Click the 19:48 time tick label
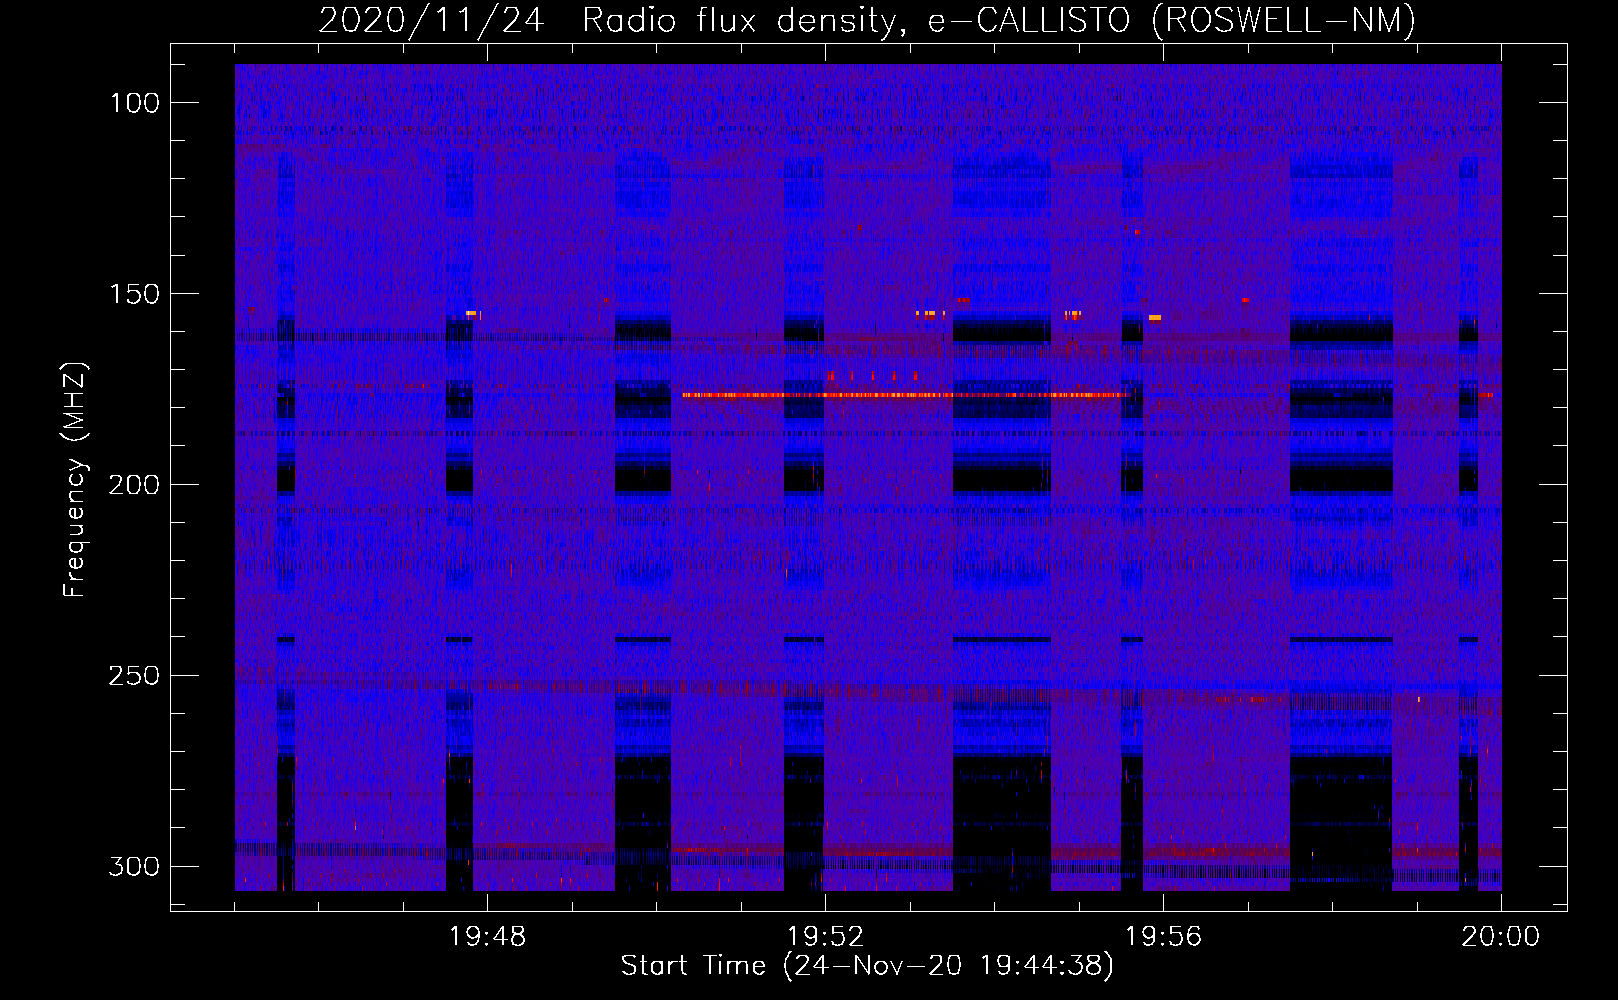Screen dimensions: 1618x1000 [487, 937]
